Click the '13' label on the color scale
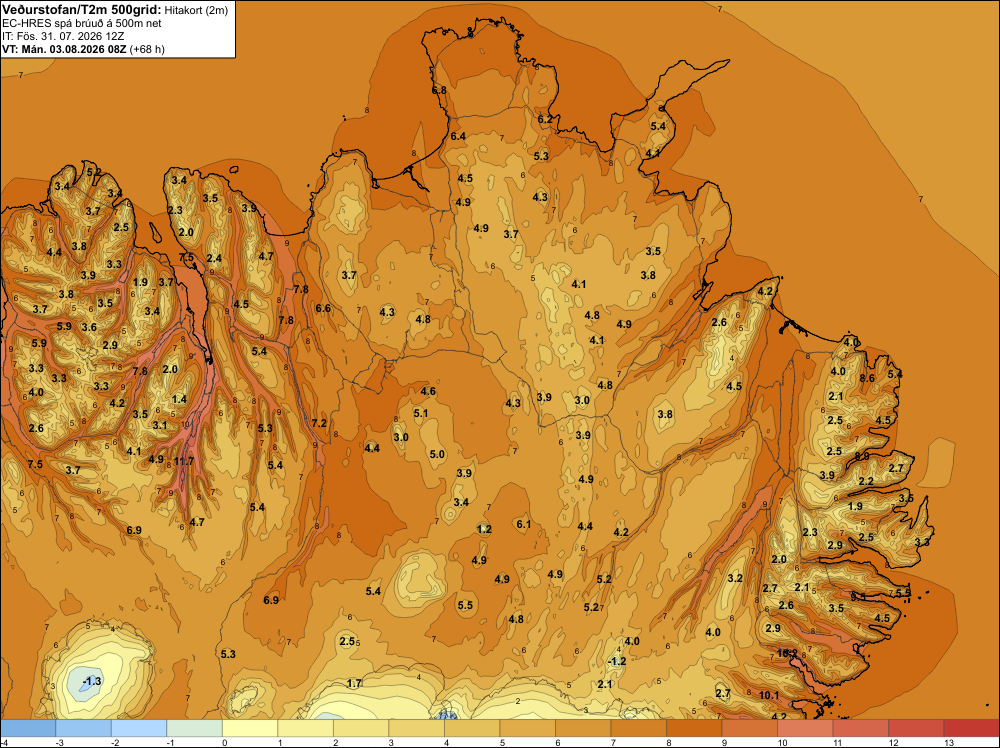 [948, 742]
